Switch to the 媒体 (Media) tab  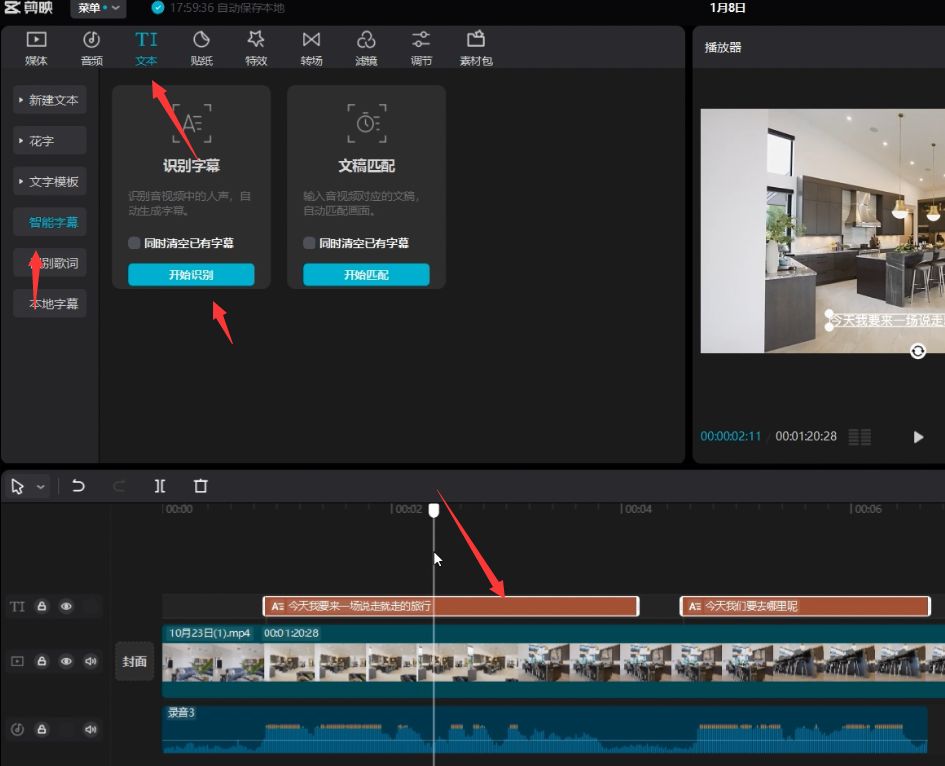[x=36, y=47]
